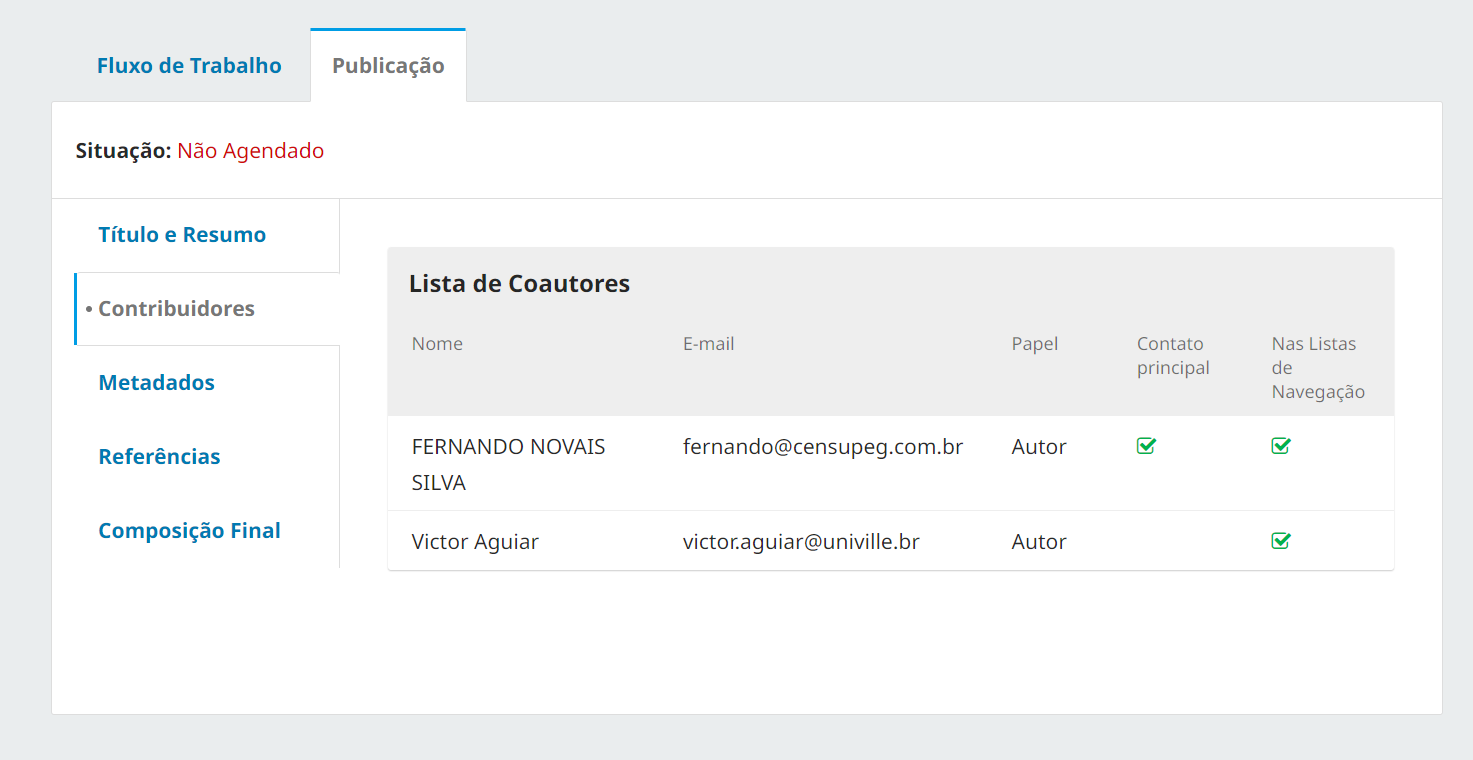The width and height of the screenshot is (1473, 760).
Task: Click the name FERNANDO NOVAIS SILVA
Action: point(508,464)
